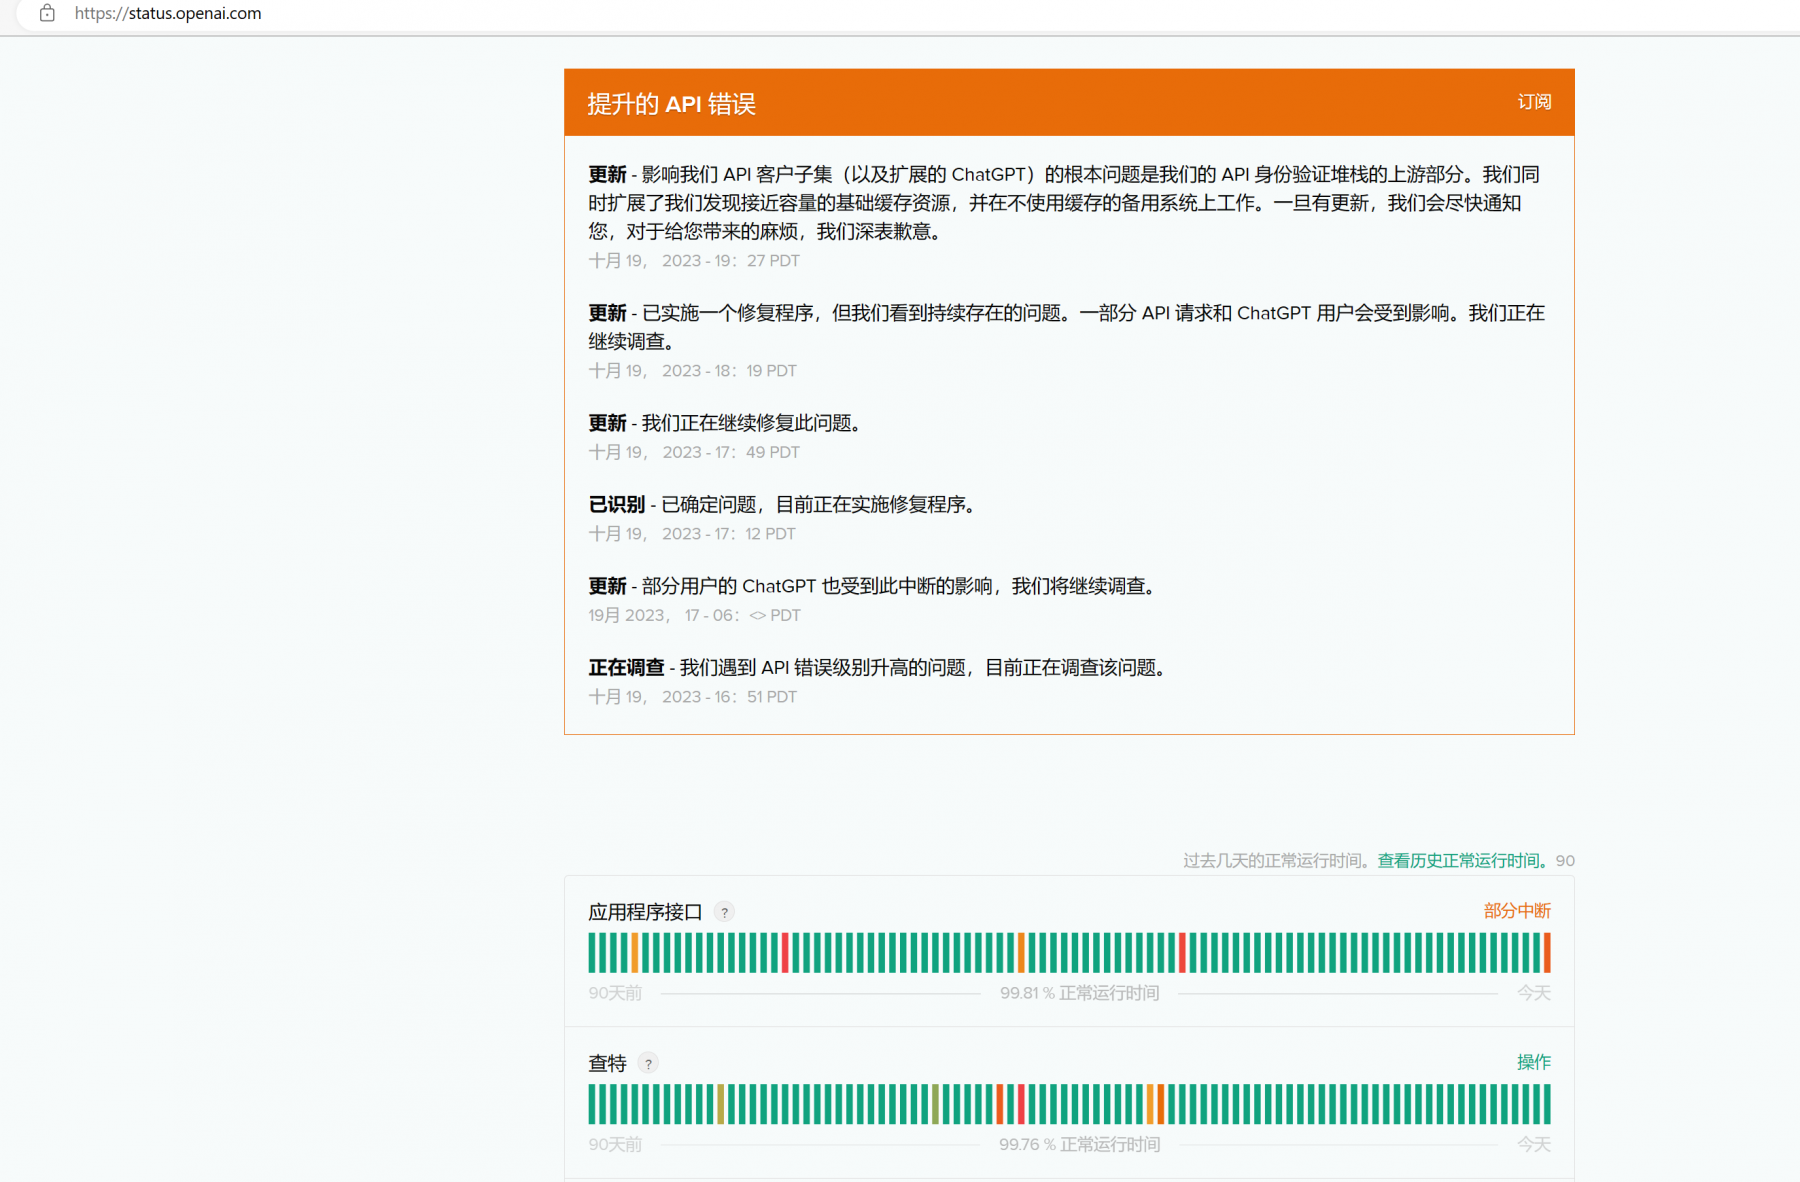The width and height of the screenshot is (1800, 1182).
Task: Open the question mark beside 查特
Action: (x=648, y=1063)
